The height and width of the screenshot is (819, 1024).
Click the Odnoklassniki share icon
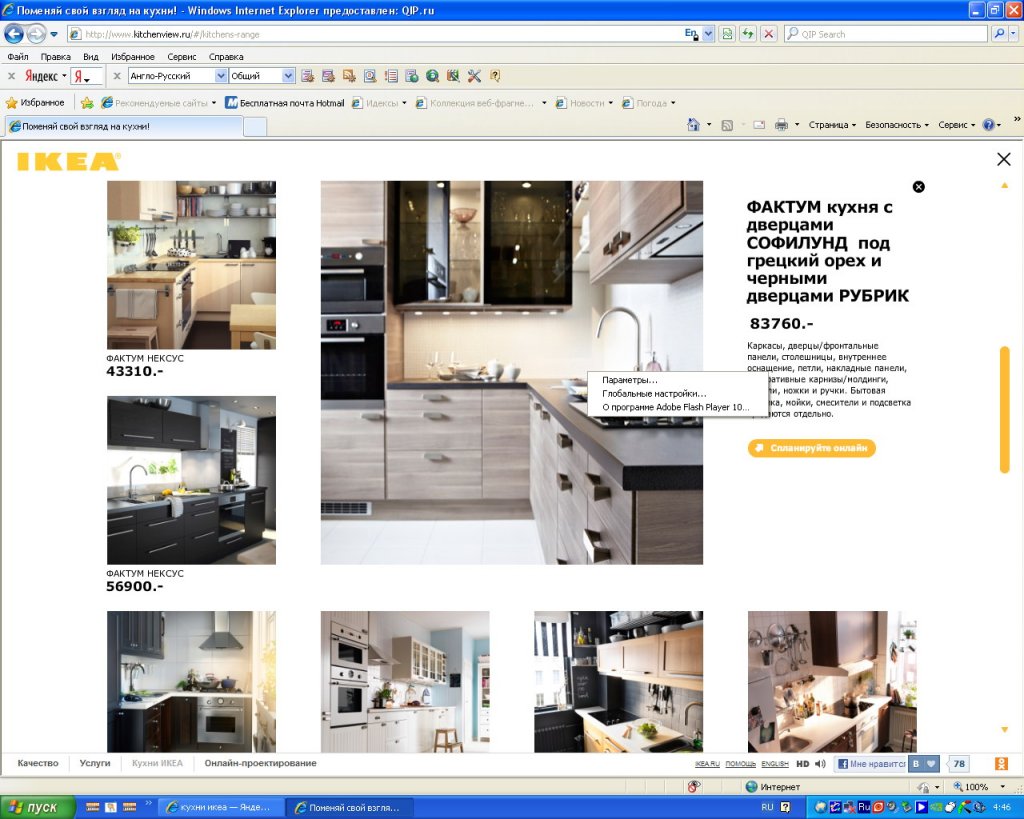tap(1000, 763)
